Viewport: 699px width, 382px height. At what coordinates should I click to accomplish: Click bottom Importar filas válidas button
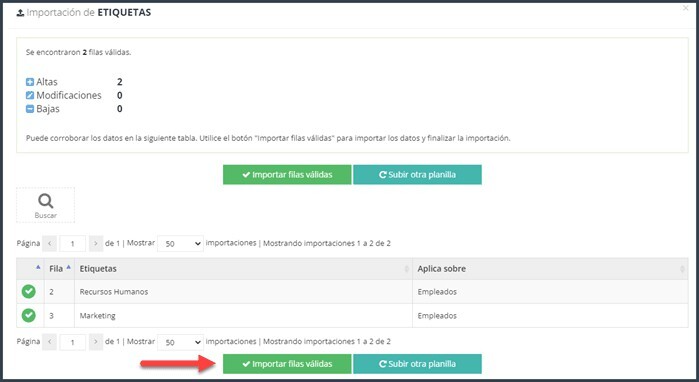pos(287,364)
